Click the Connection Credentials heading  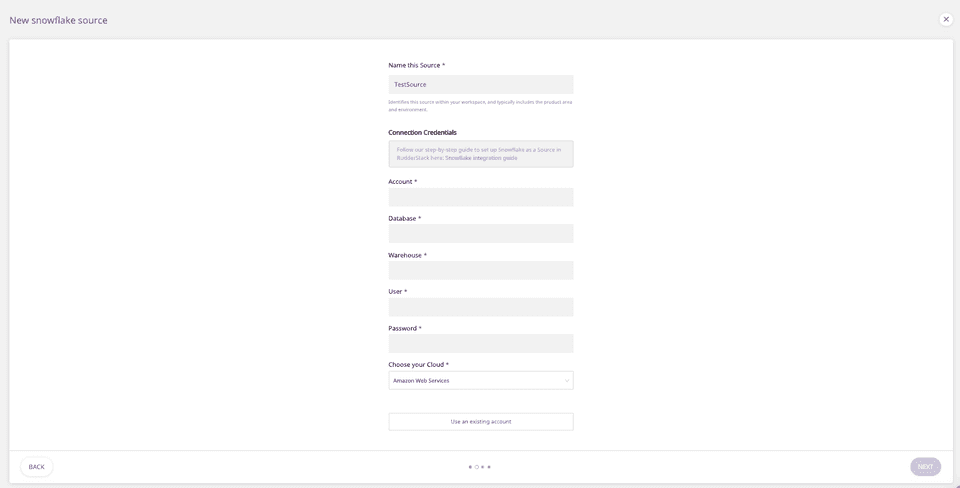pyautogui.click(x=422, y=132)
